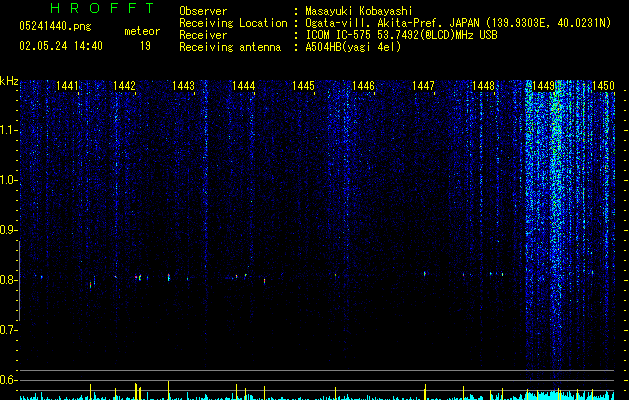The image size is (629, 400).
Task: Click the gray vertical frequency range bar
Action: point(19,281)
